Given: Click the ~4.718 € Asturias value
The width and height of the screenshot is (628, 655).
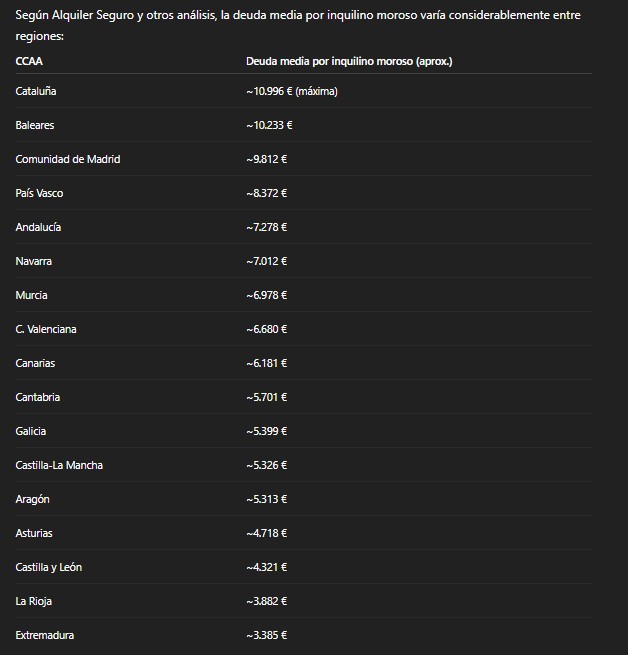Looking at the screenshot, I should tap(267, 533).
